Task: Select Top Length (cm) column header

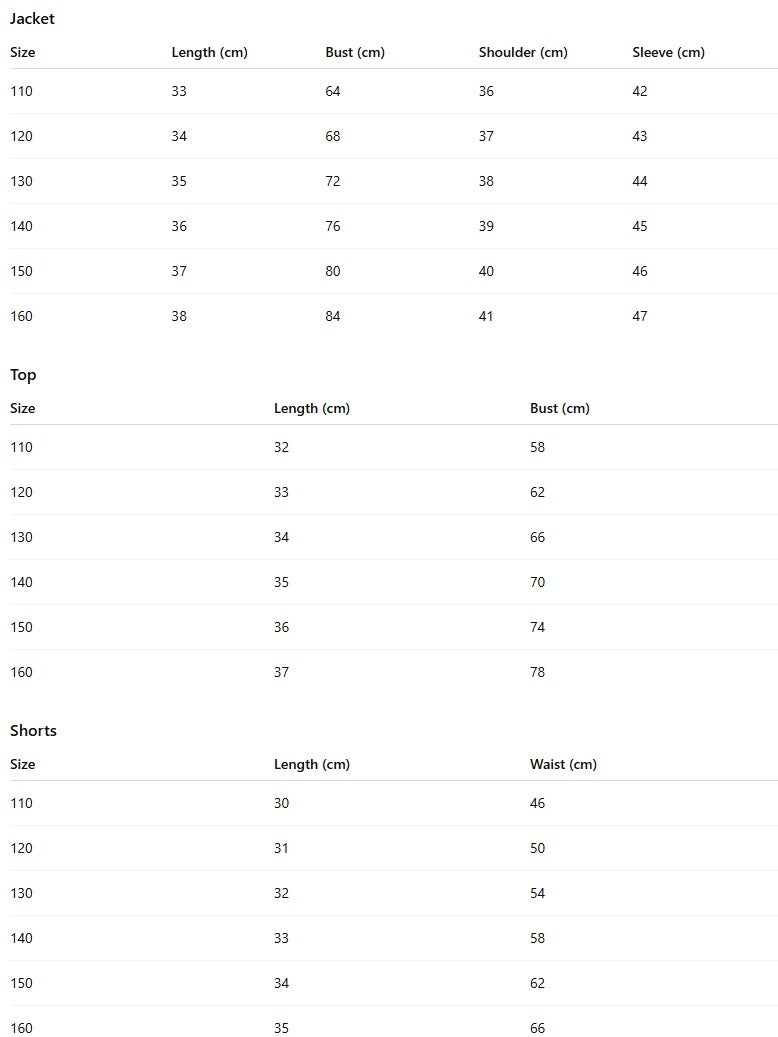Action: click(x=311, y=409)
